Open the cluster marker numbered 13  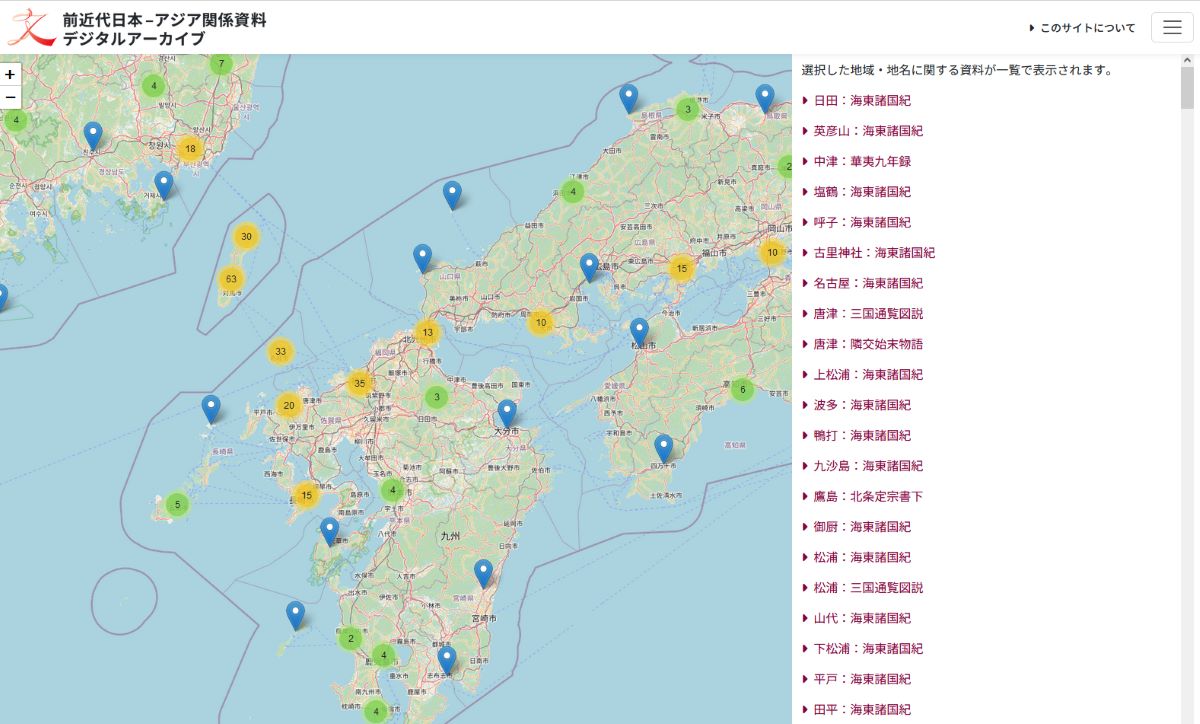point(428,332)
